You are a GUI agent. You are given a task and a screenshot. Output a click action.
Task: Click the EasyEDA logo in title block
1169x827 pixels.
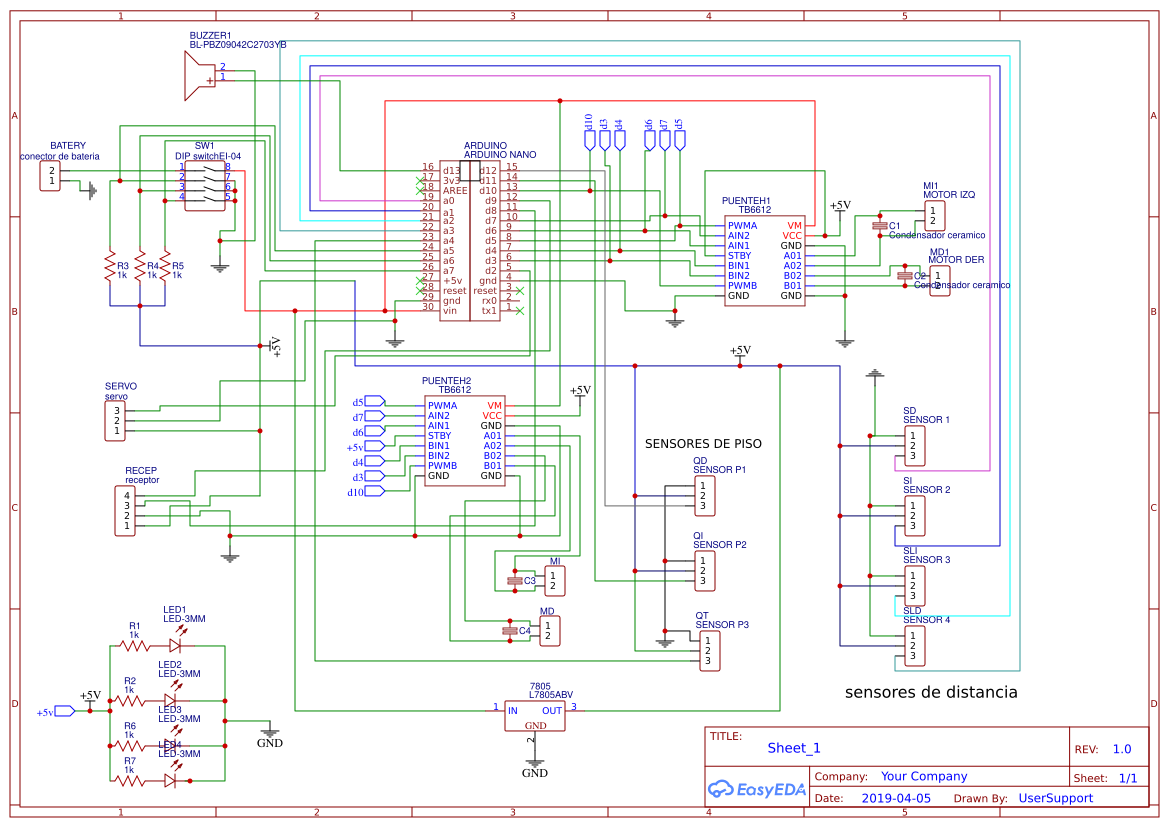tap(757, 789)
